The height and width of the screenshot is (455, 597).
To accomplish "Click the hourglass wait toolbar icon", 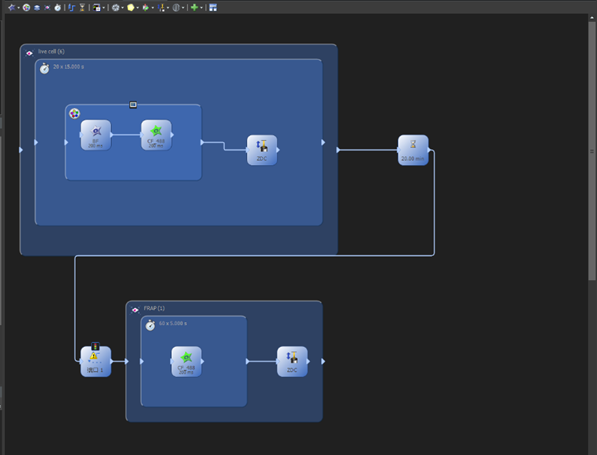I will 82,7.
